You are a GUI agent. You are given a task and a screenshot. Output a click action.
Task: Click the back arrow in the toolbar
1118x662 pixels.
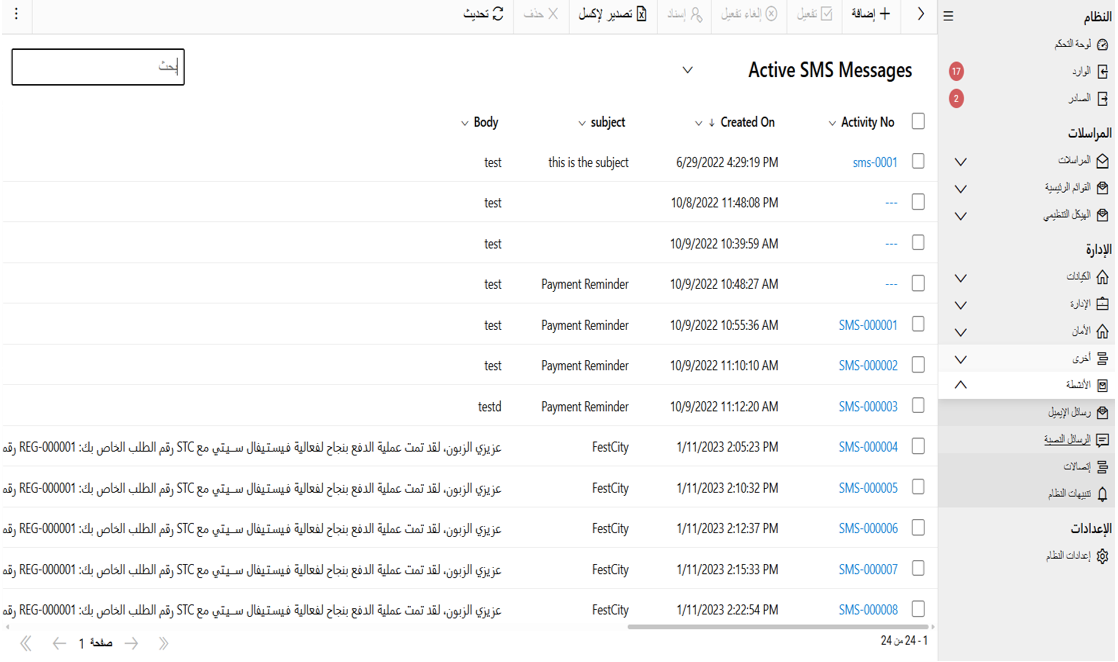point(920,14)
